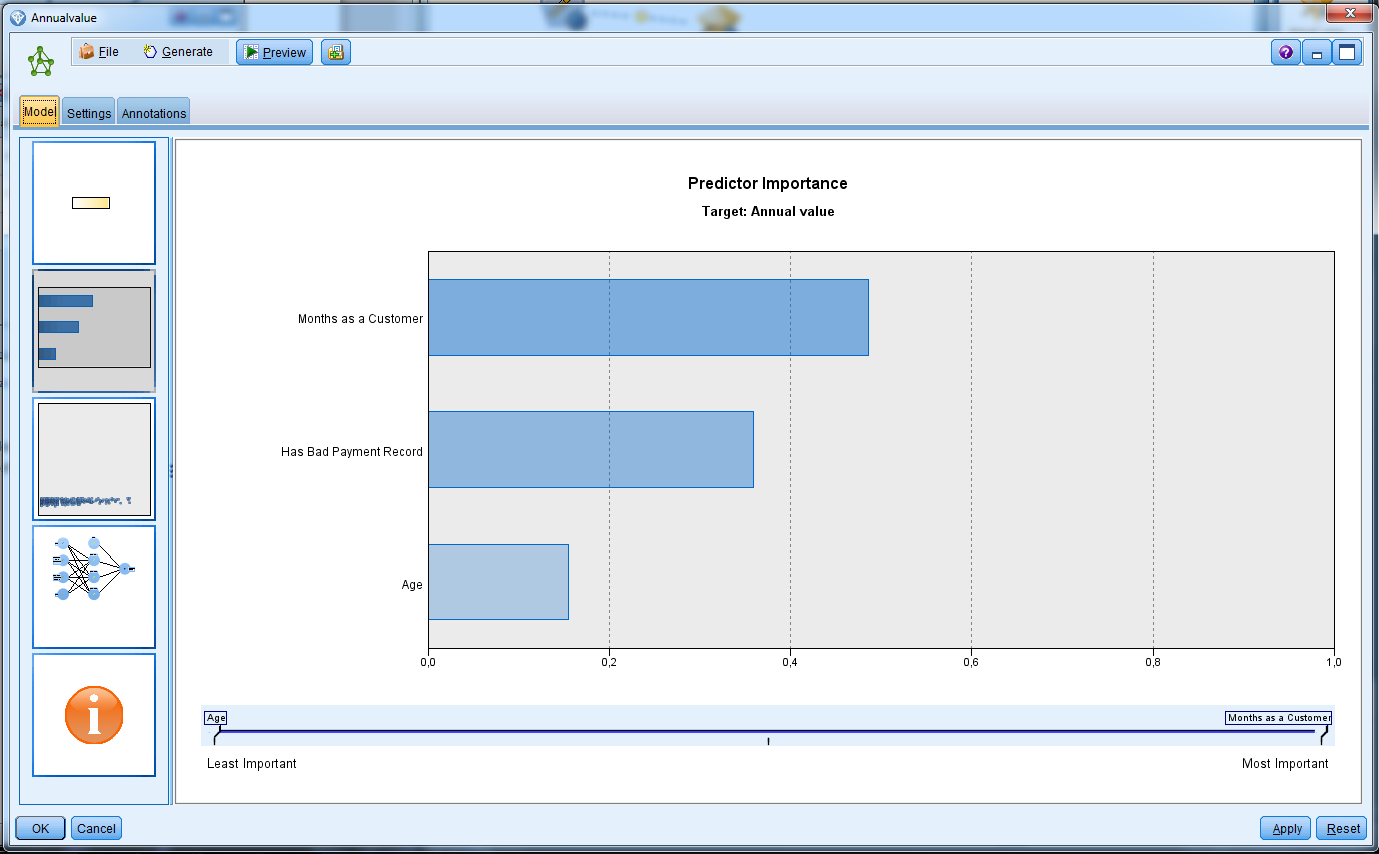Click the importance slider's Most Important handle
This screenshot has width=1379, height=854.
(1323, 737)
